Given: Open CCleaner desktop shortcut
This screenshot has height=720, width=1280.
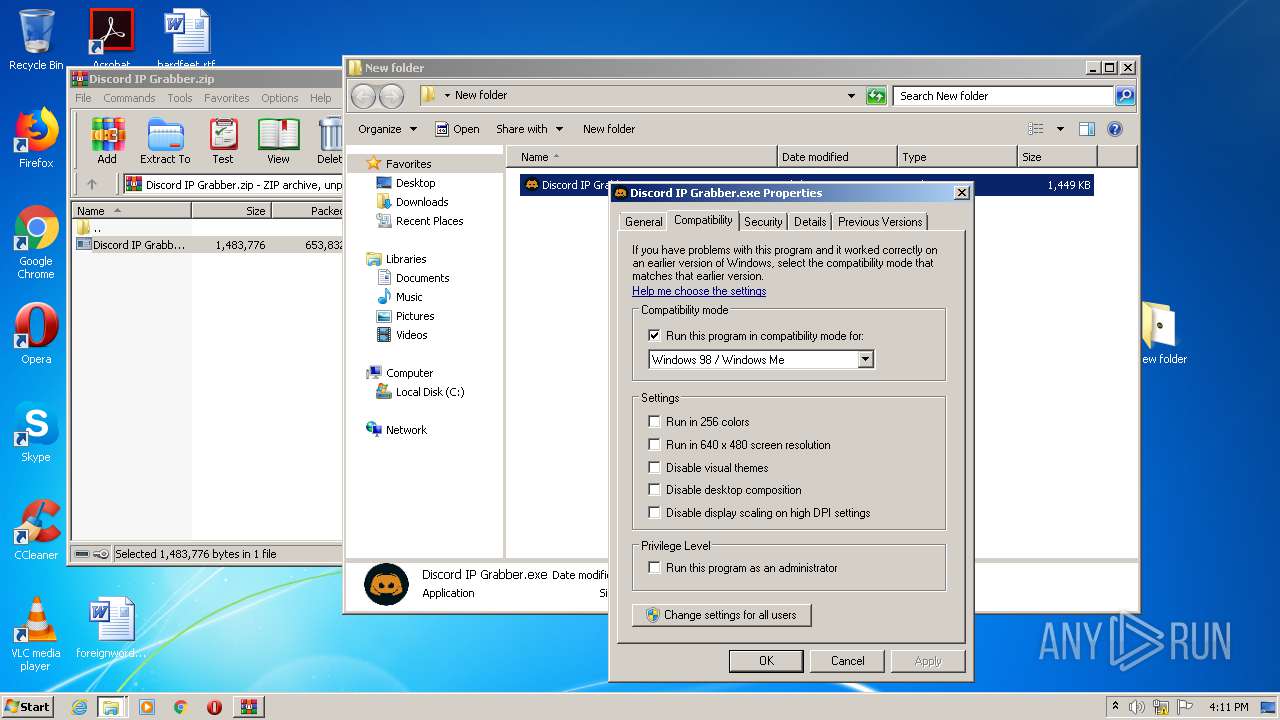Looking at the screenshot, I should point(36,530).
